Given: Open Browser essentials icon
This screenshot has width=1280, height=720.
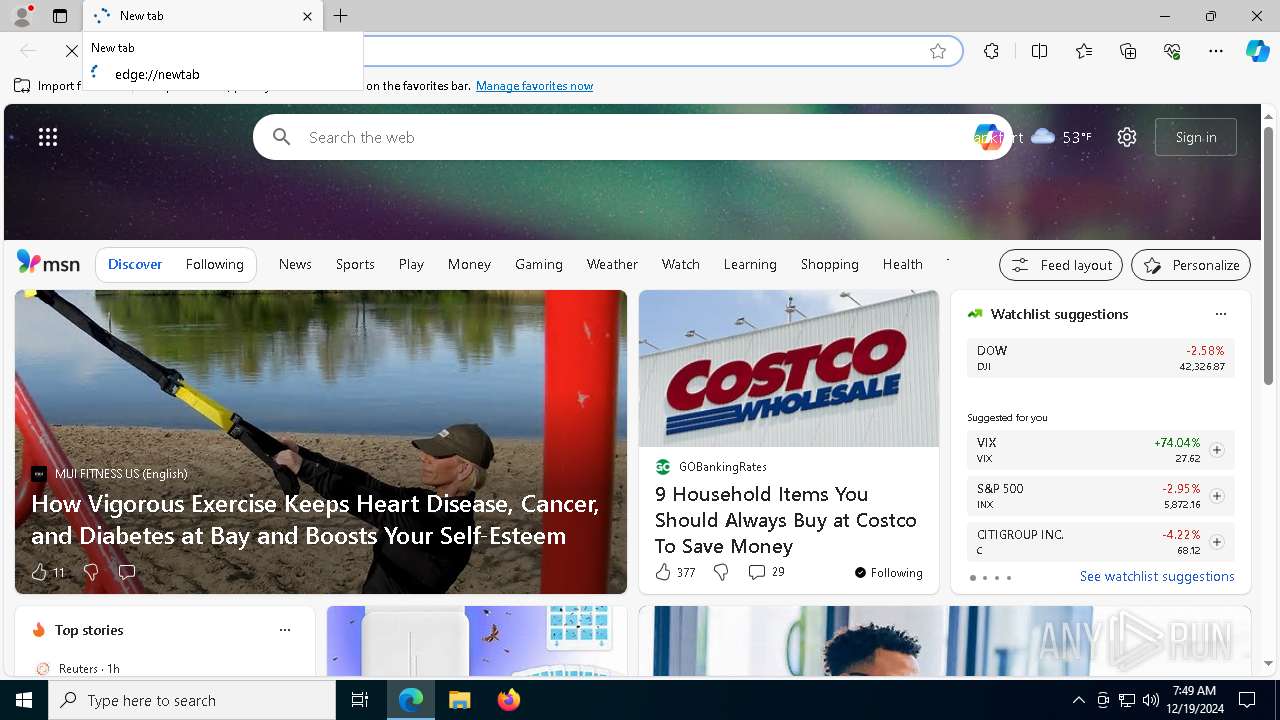Looking at the screenshot, I should pyautogui.click(x=1172, y=51).
